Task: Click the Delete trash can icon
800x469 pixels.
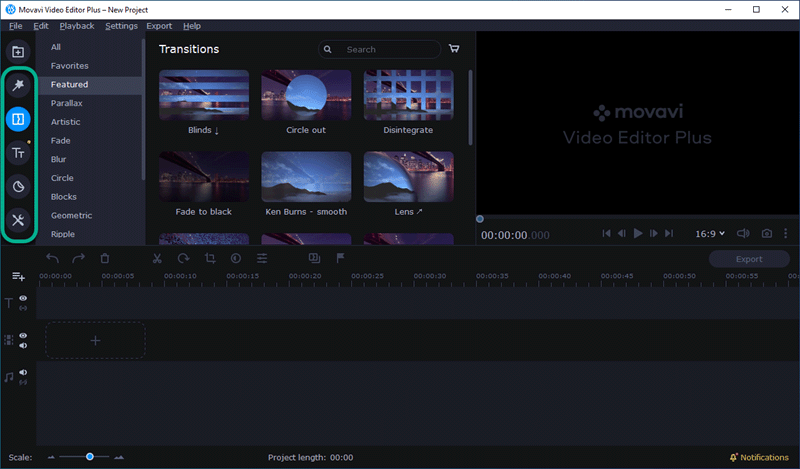Action: (105, 258)
